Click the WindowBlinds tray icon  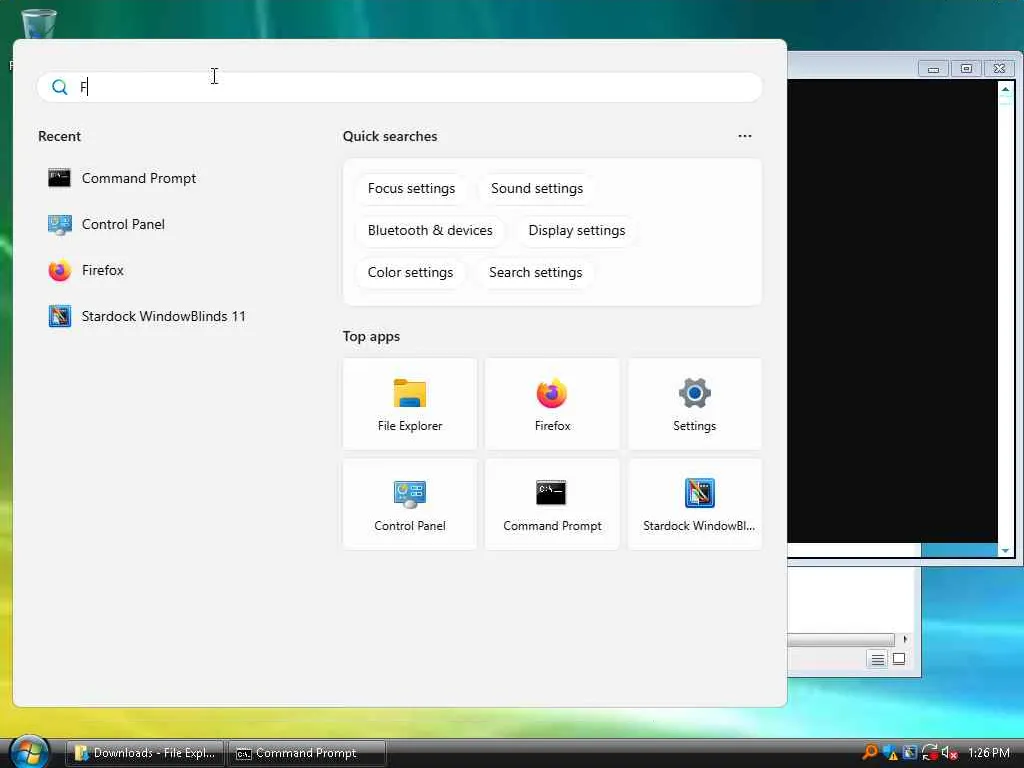click(910, 752)
